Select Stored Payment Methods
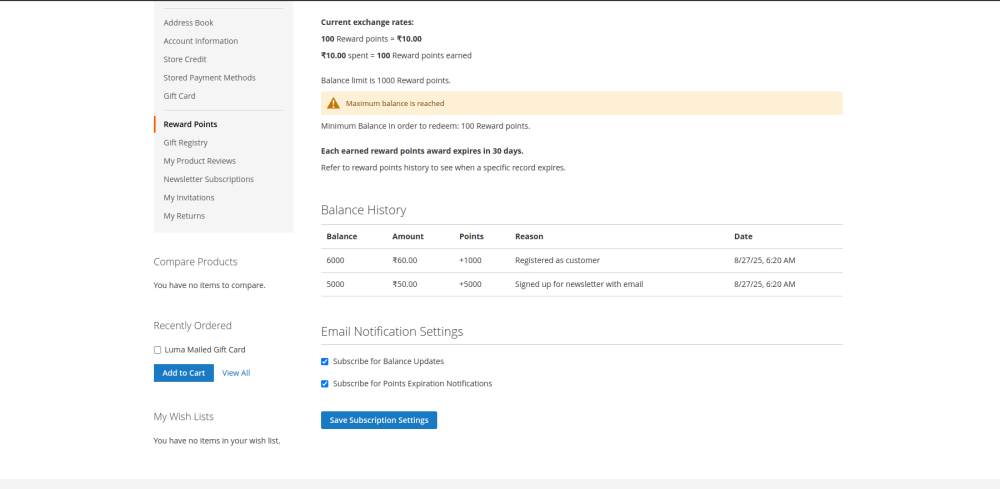1000x489 pixels. tap(209, 78)
